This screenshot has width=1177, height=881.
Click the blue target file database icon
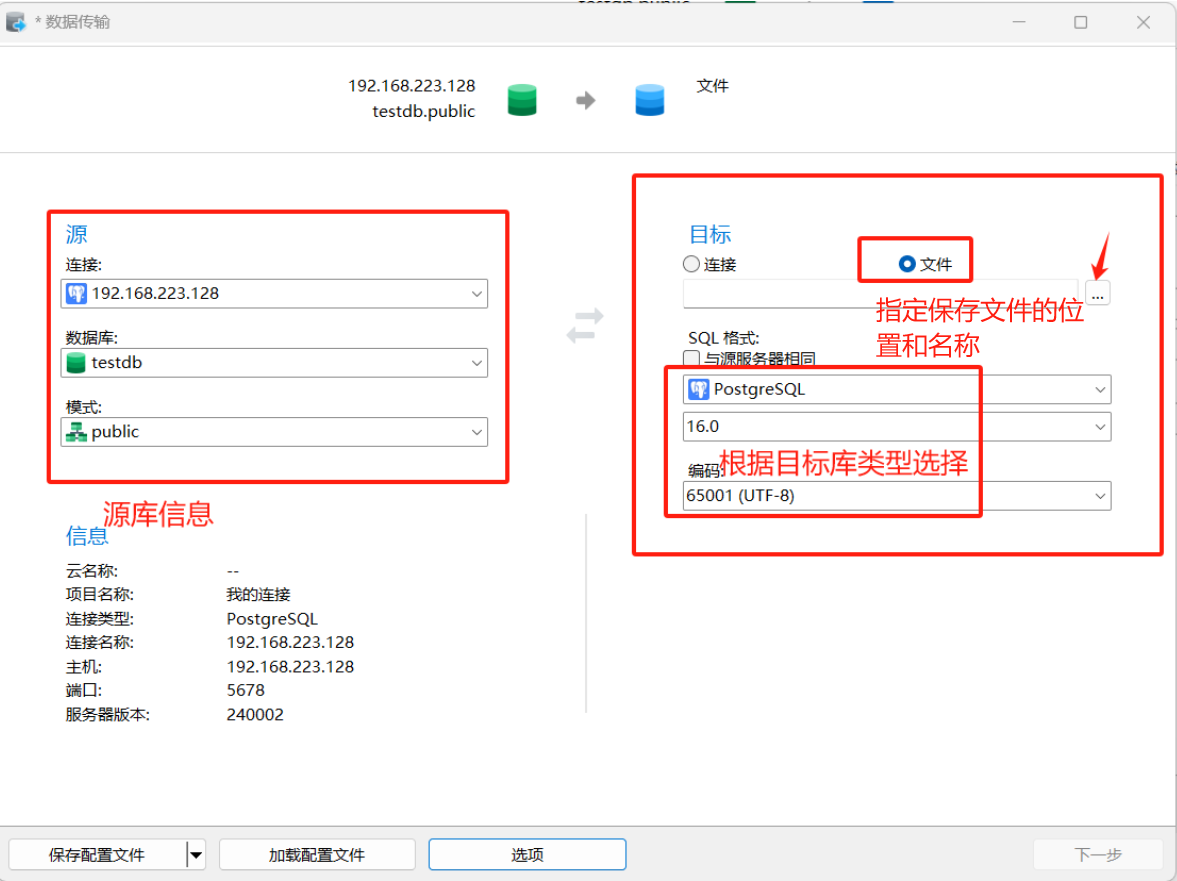click(650, 100)
